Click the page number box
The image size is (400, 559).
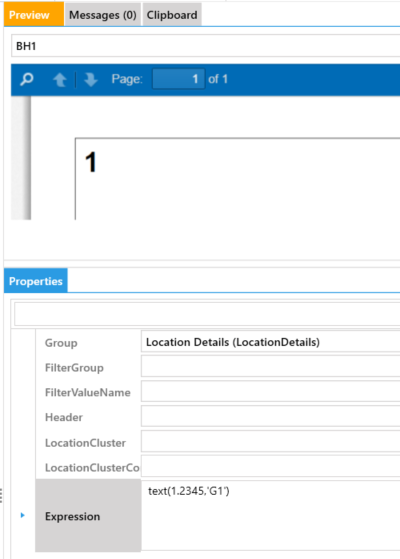178,79
